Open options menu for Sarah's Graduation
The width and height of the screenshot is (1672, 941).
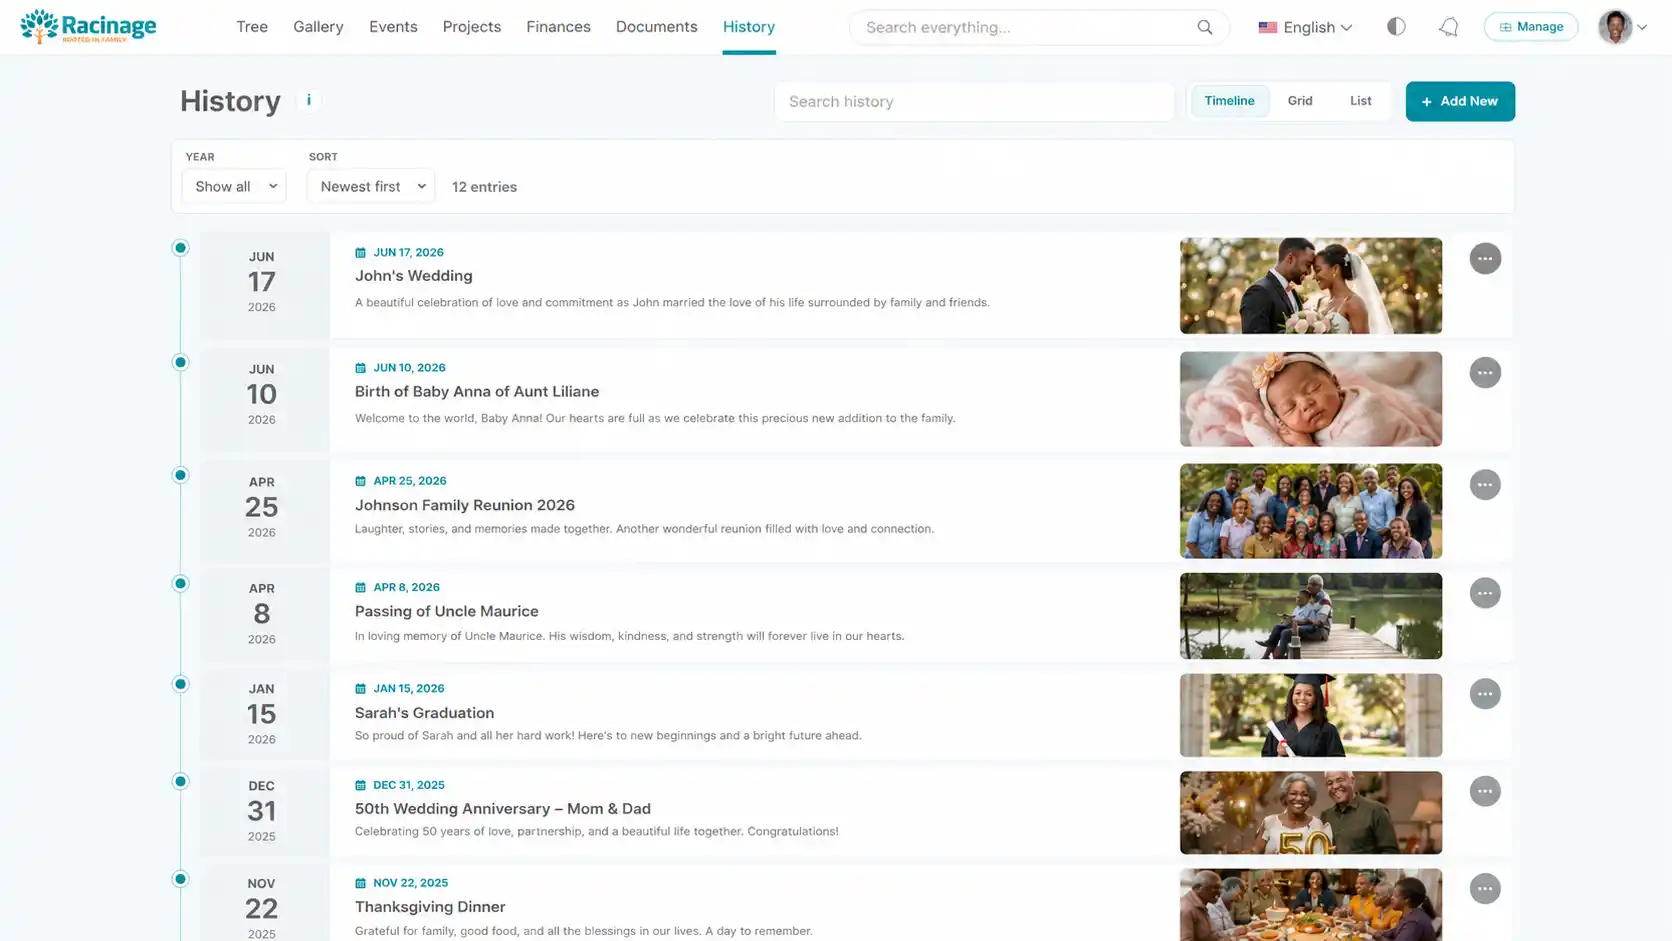[x=1485, y=694]
